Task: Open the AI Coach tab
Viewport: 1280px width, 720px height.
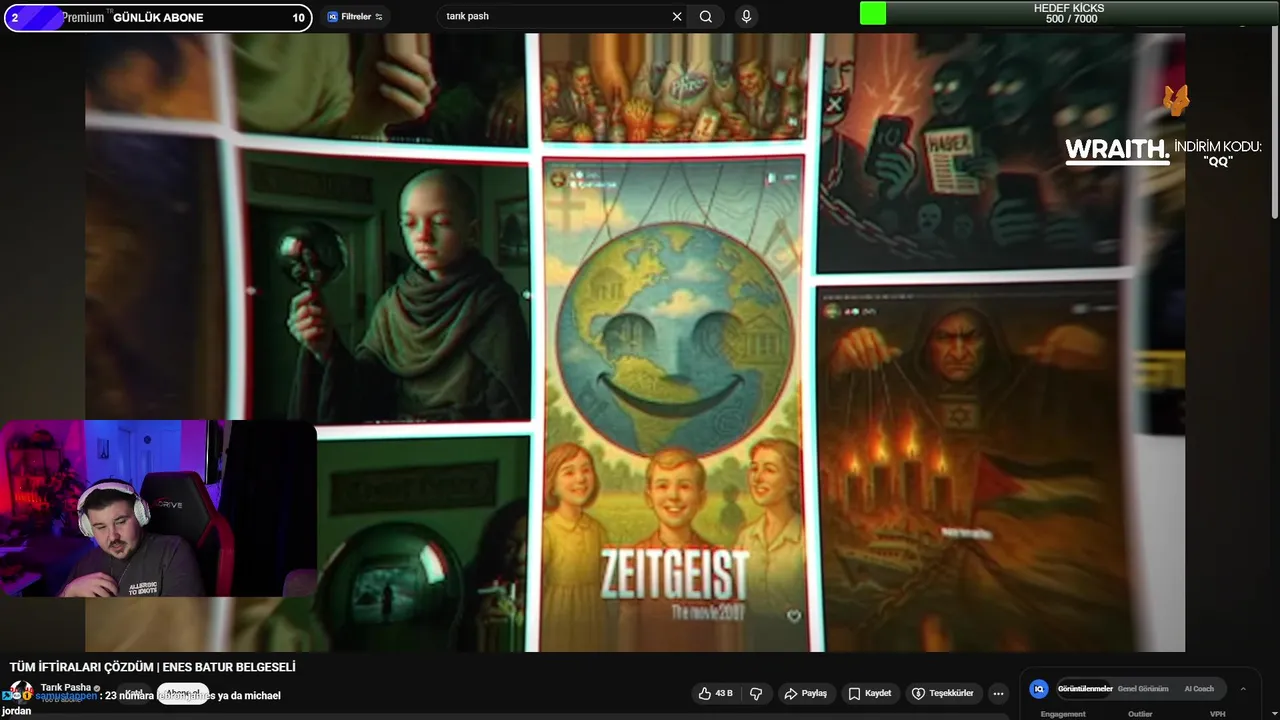Action: coord(1199,688)
